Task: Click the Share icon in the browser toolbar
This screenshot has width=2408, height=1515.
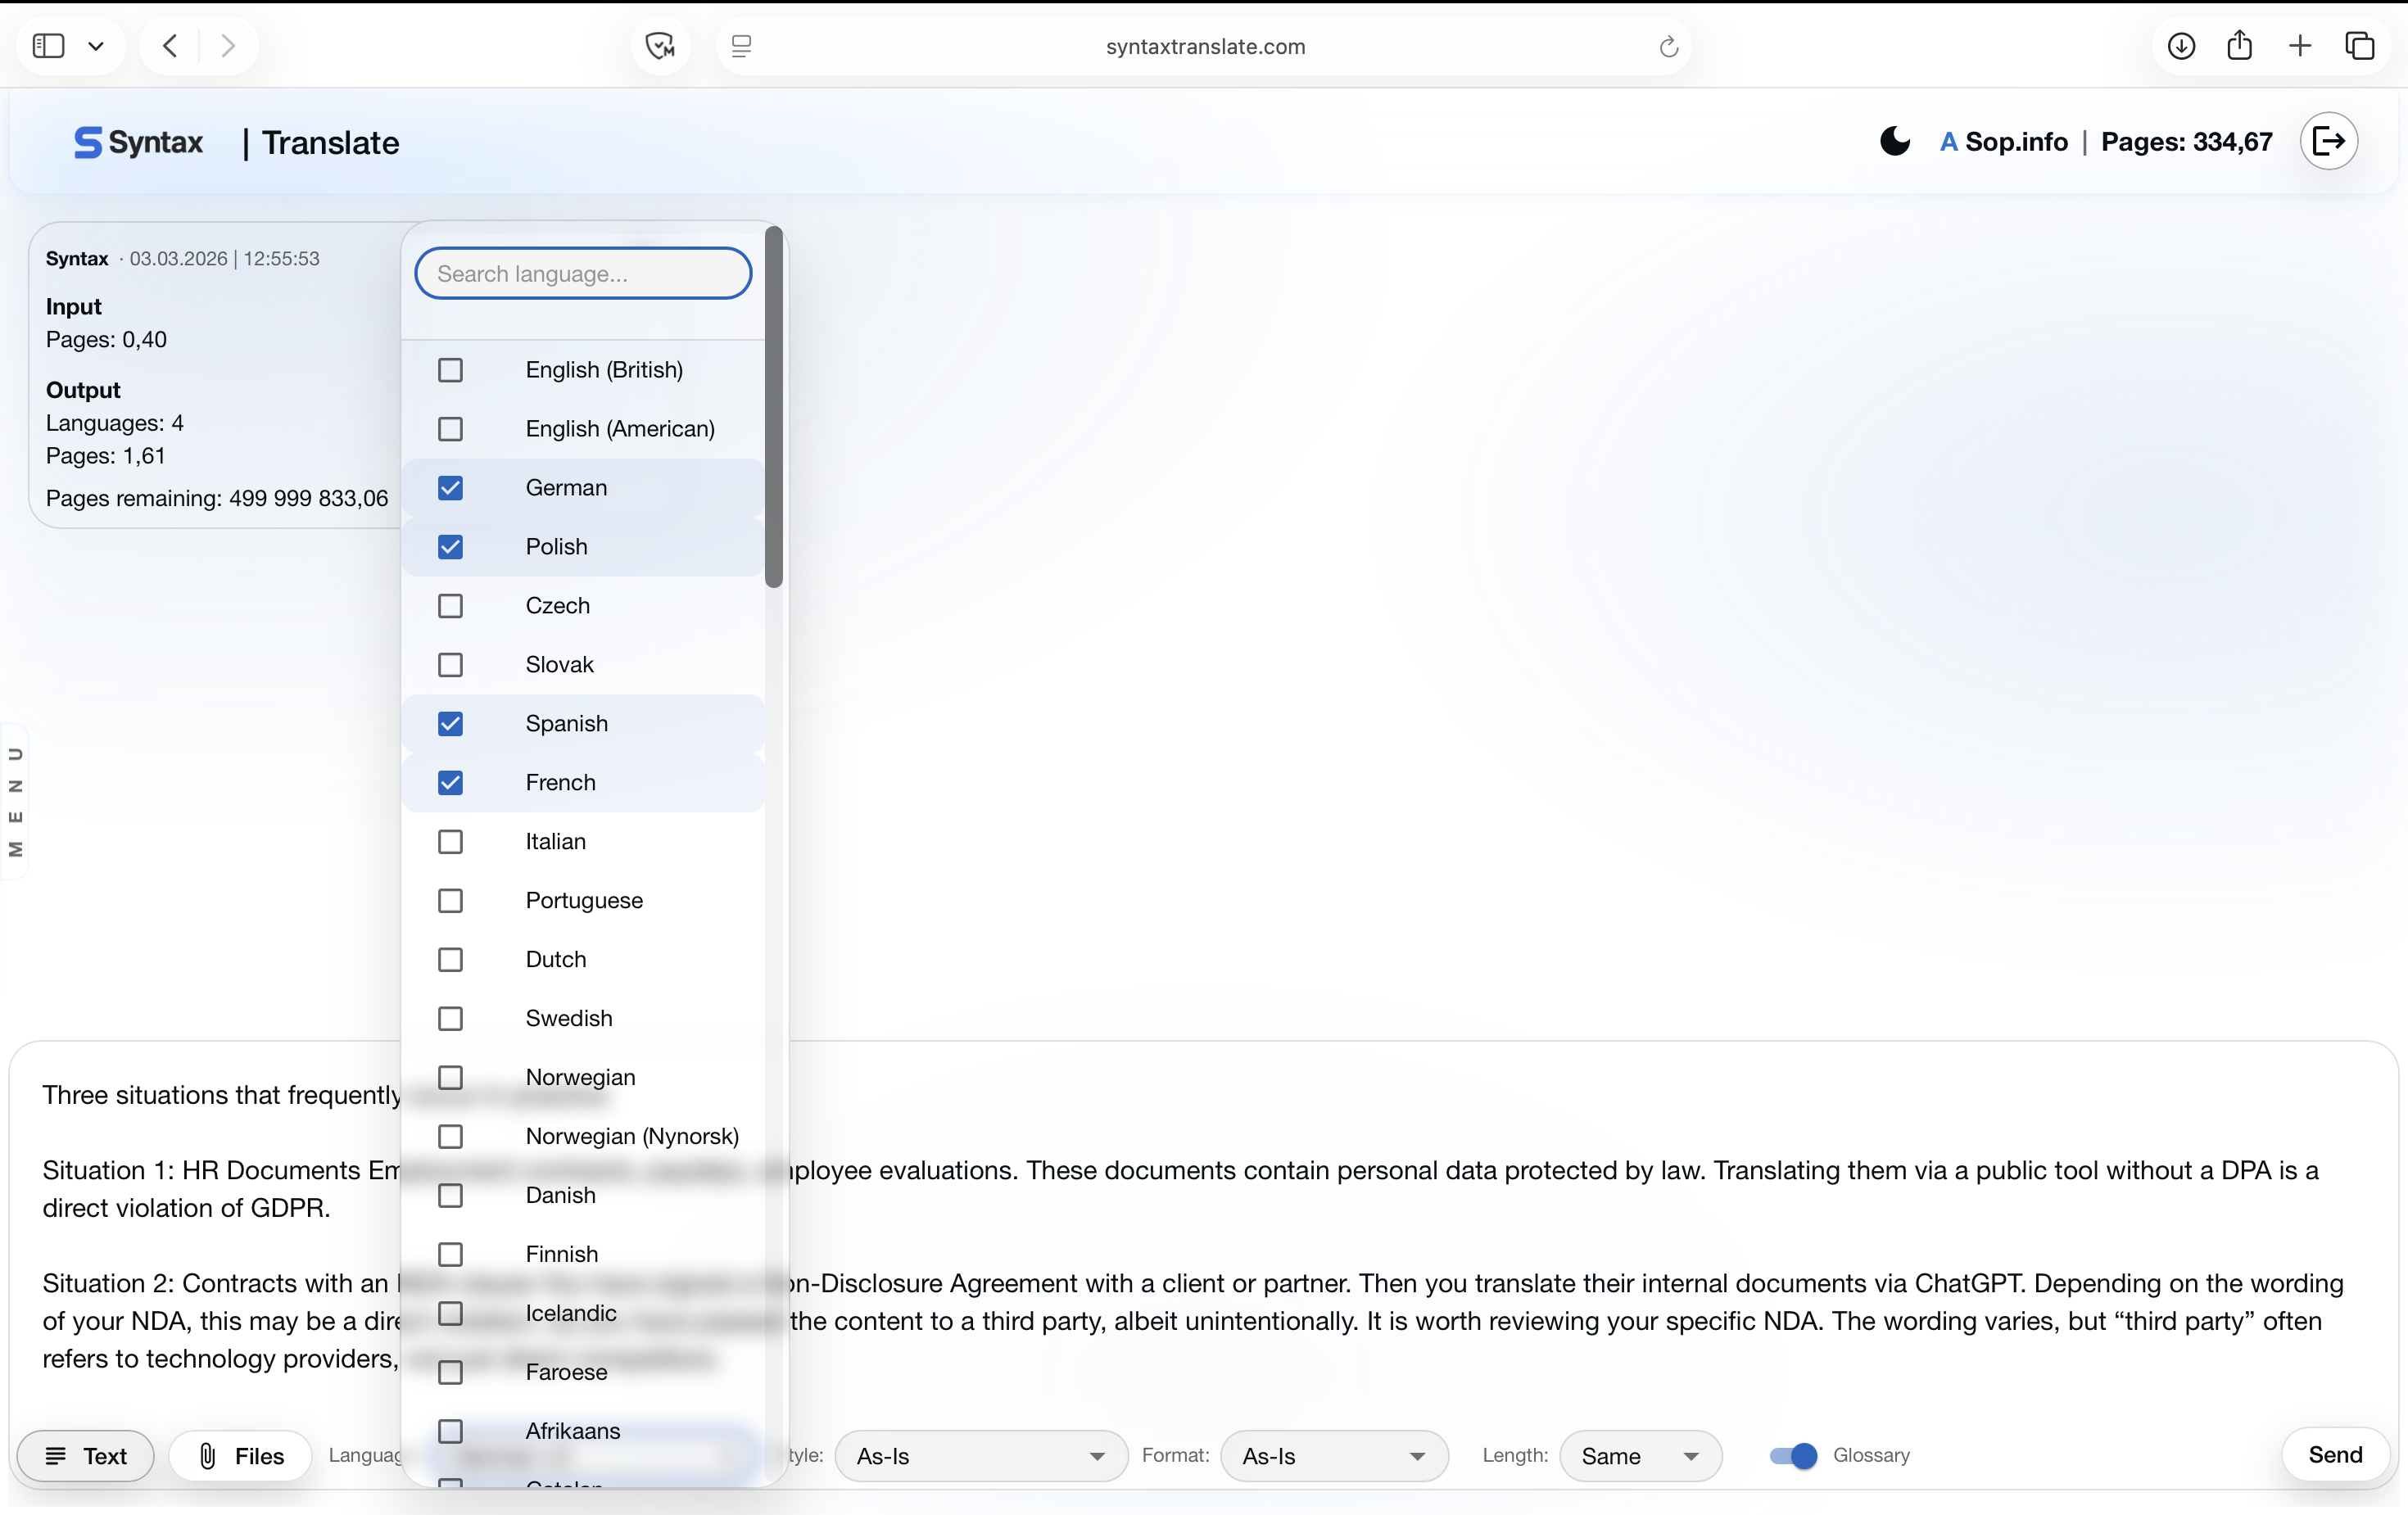Action: (2240, 45)
